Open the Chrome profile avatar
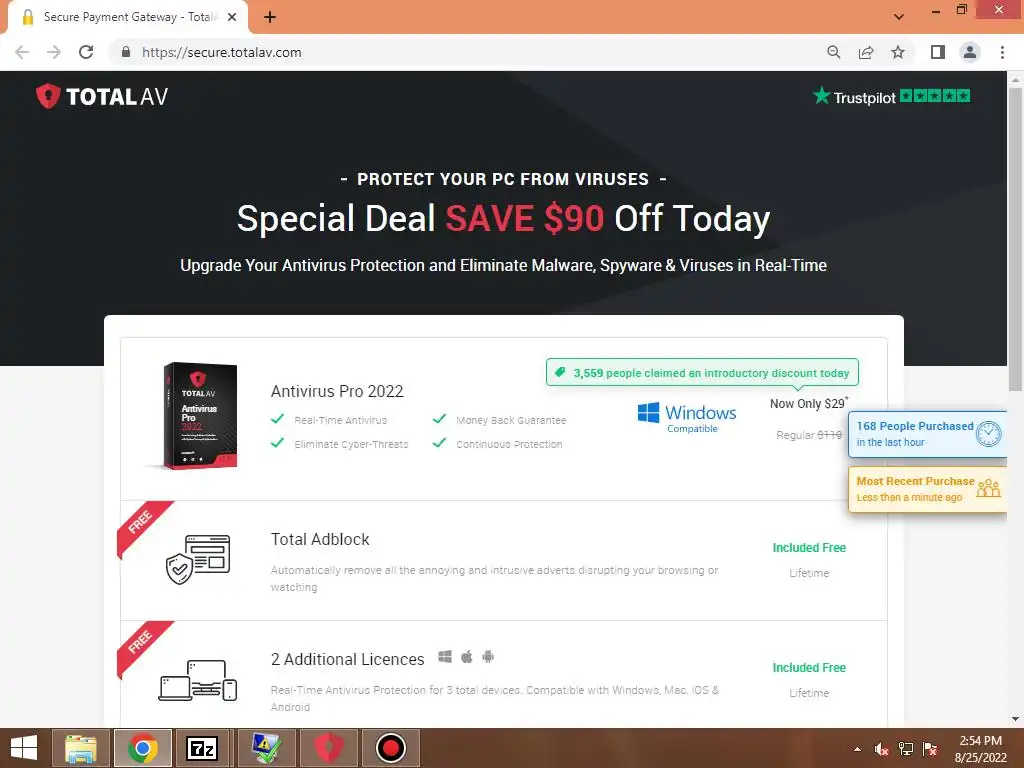Screen dimensions: 1024x768 (970, 52)
